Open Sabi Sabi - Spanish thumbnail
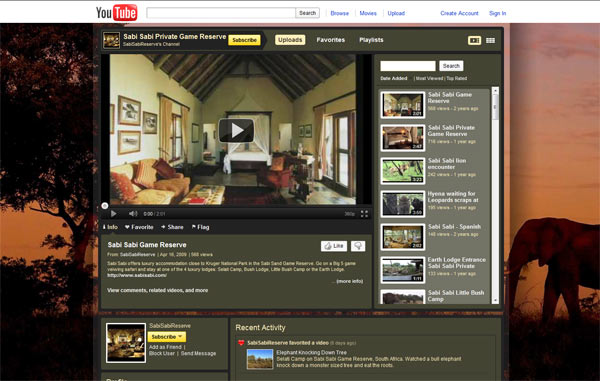The image size is (600, 381). pyautogui.click(x=403, y=237)
